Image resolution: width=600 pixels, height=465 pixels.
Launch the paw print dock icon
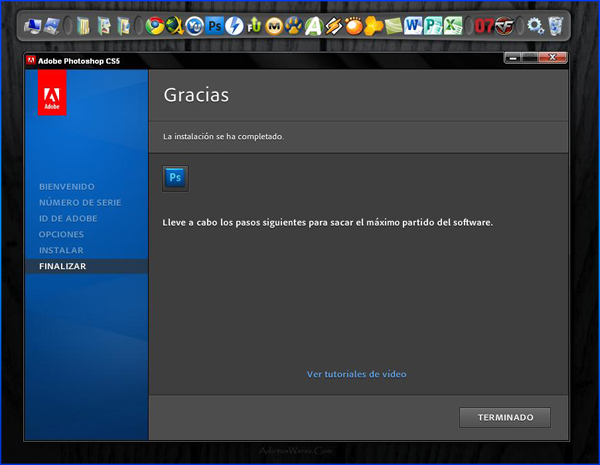pos(293,26)
